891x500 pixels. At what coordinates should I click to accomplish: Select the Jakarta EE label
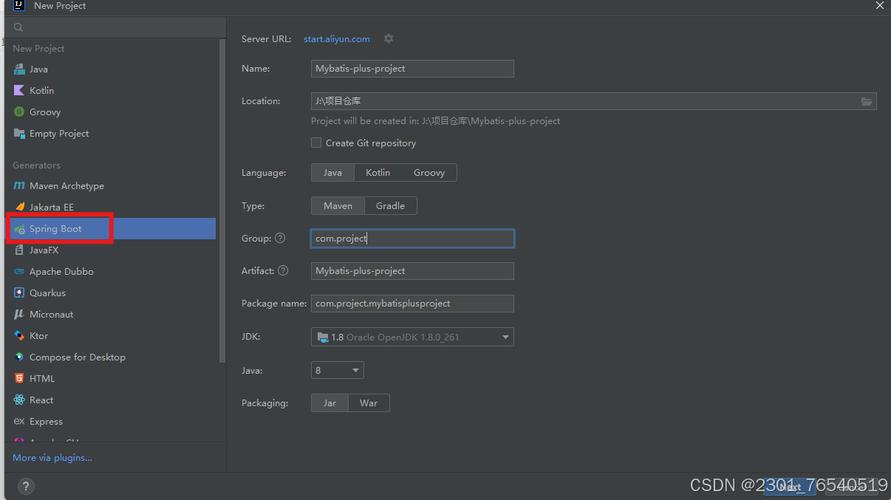[52, 207]
